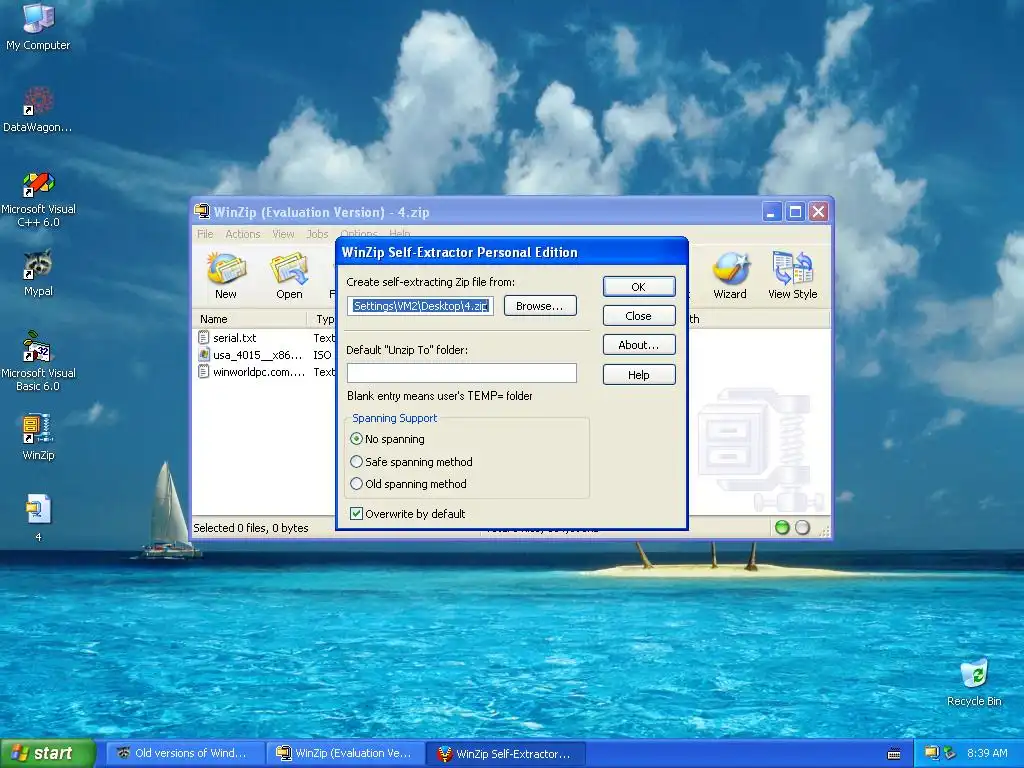This screenshot has height=768, width=1024.
Task: Click Close in the Self-Extractor dialog
Action: click(x=639, y=315)
